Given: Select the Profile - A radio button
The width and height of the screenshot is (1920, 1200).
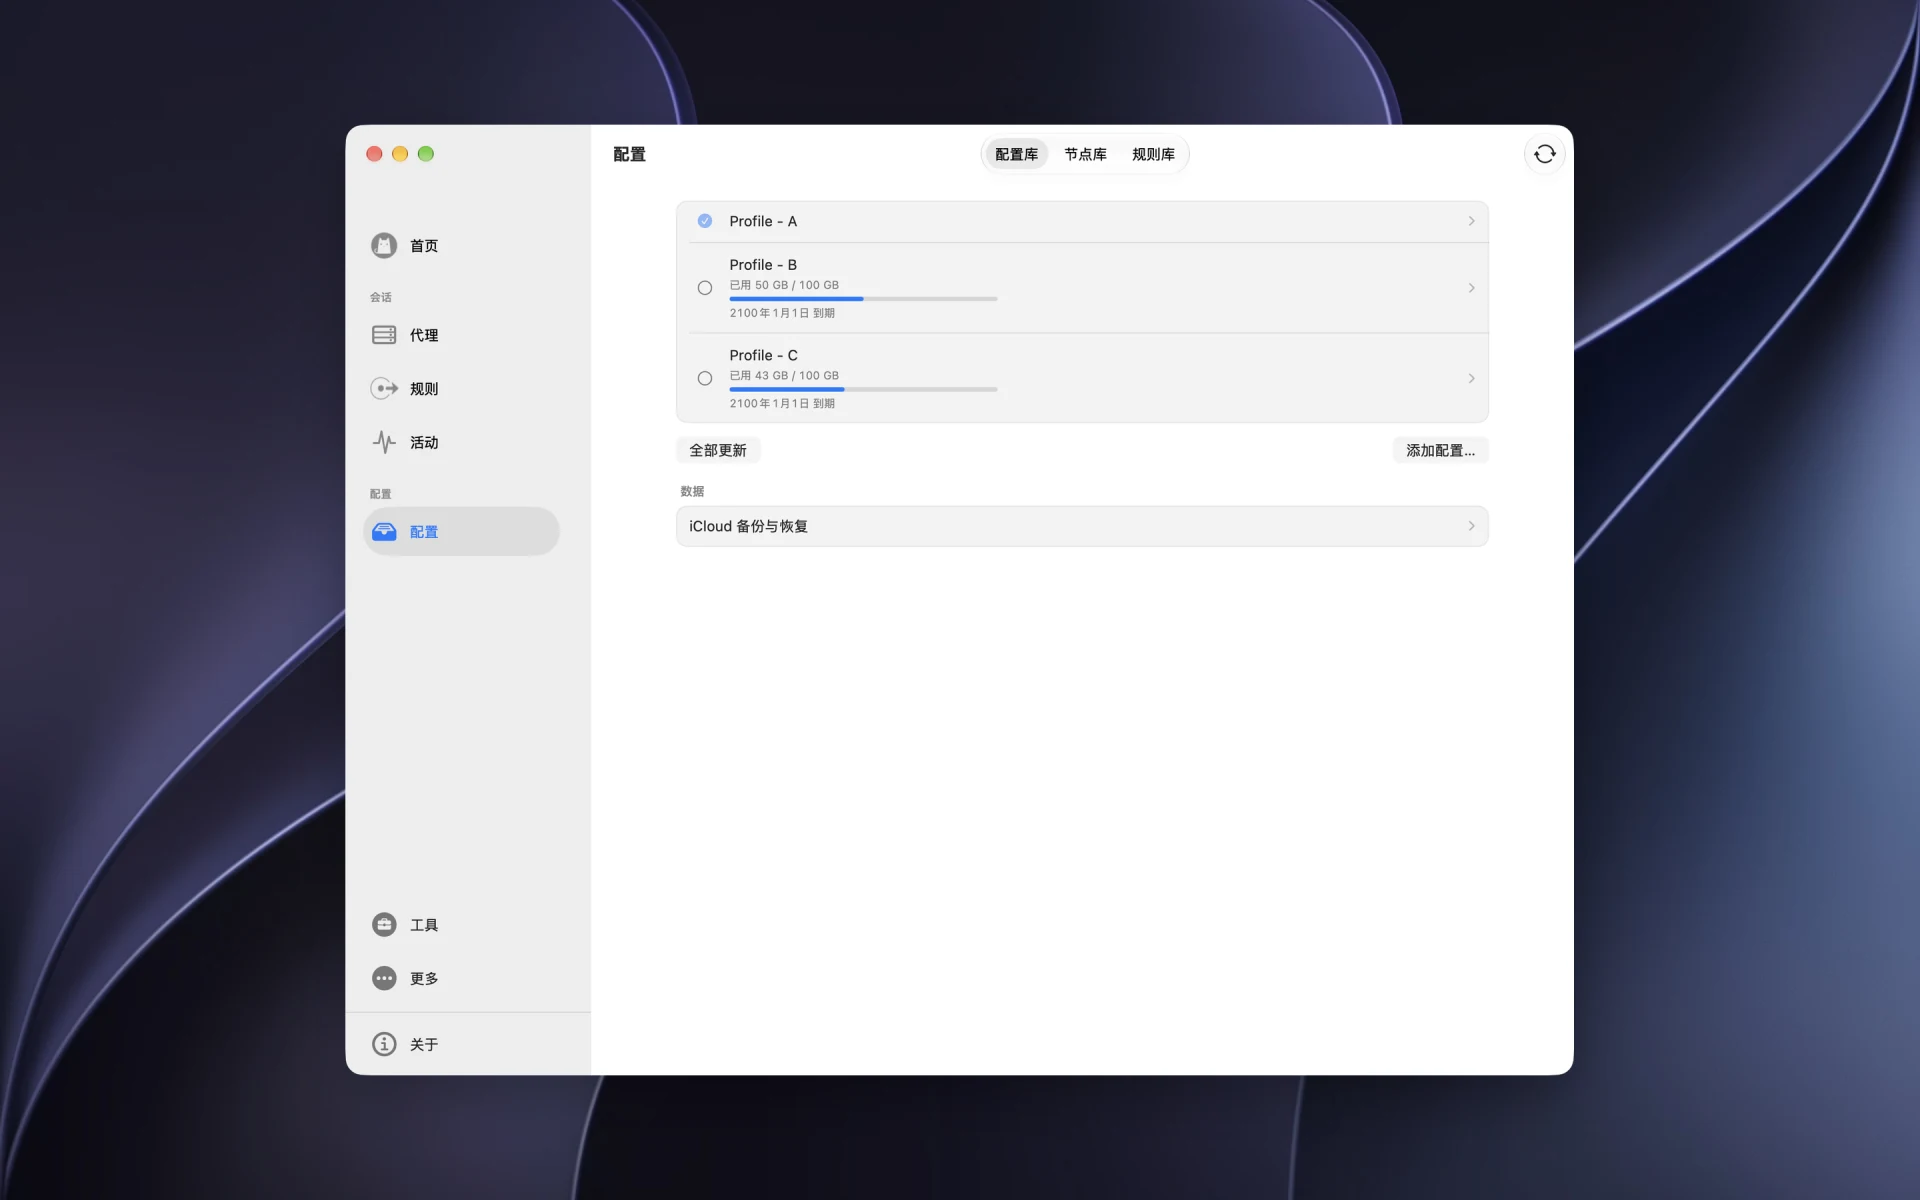Looking at the screenshot, I should 705,221.
